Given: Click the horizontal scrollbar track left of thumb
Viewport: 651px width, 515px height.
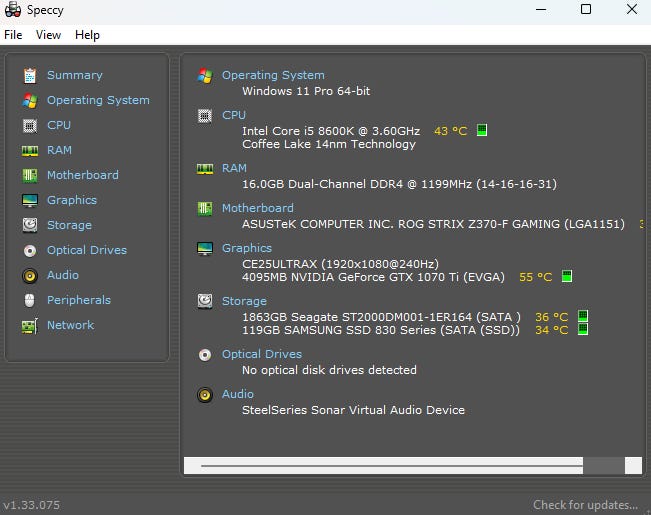Looking at the screenshot, I should [392, 466].
